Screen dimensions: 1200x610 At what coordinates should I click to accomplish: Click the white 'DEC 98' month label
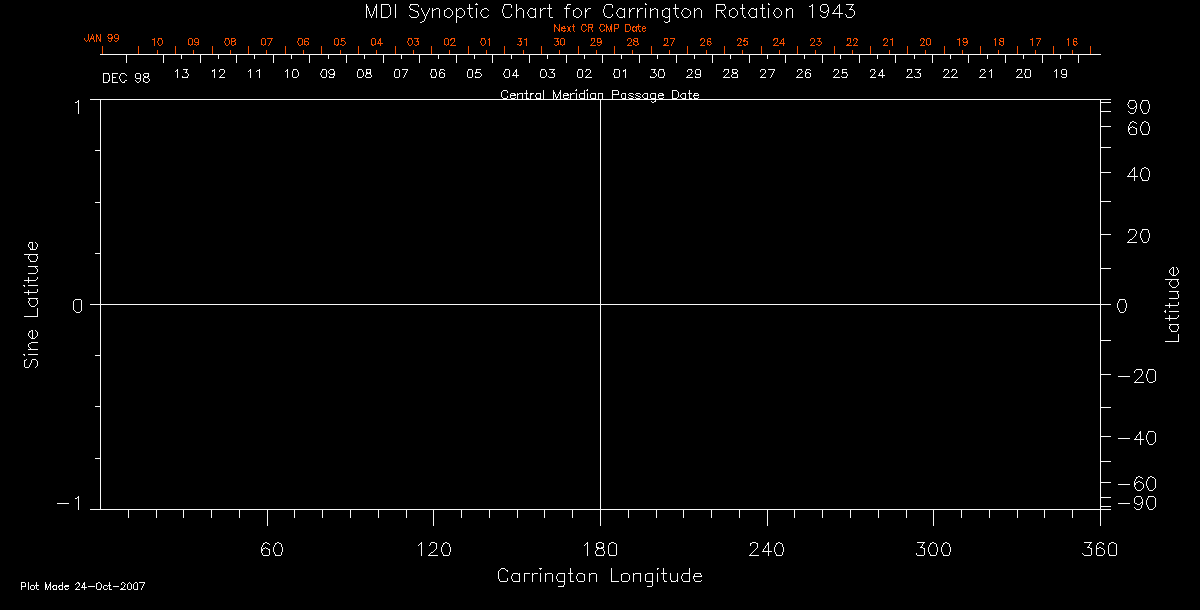click(x=126, y=78)
